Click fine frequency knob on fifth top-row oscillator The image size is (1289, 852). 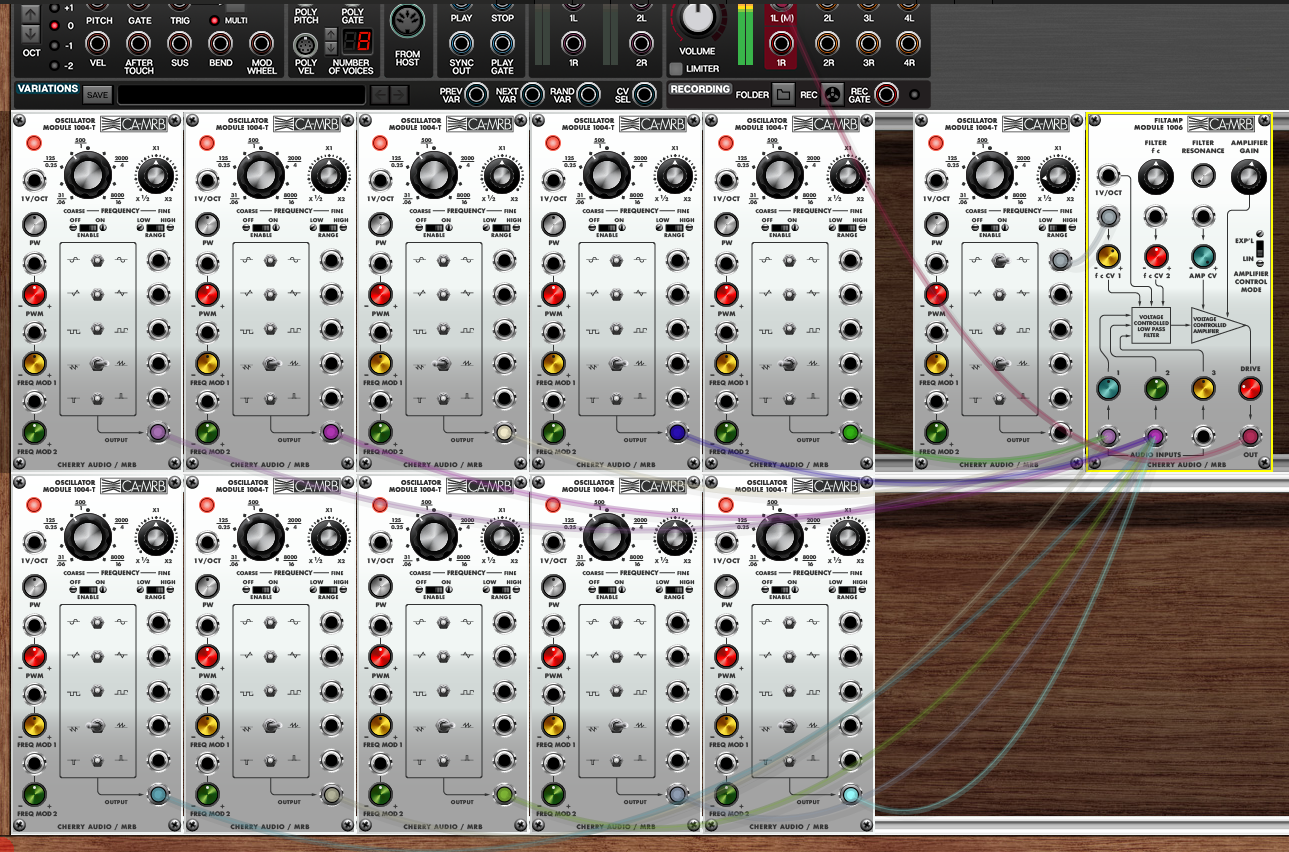click(x=847, y=178)
